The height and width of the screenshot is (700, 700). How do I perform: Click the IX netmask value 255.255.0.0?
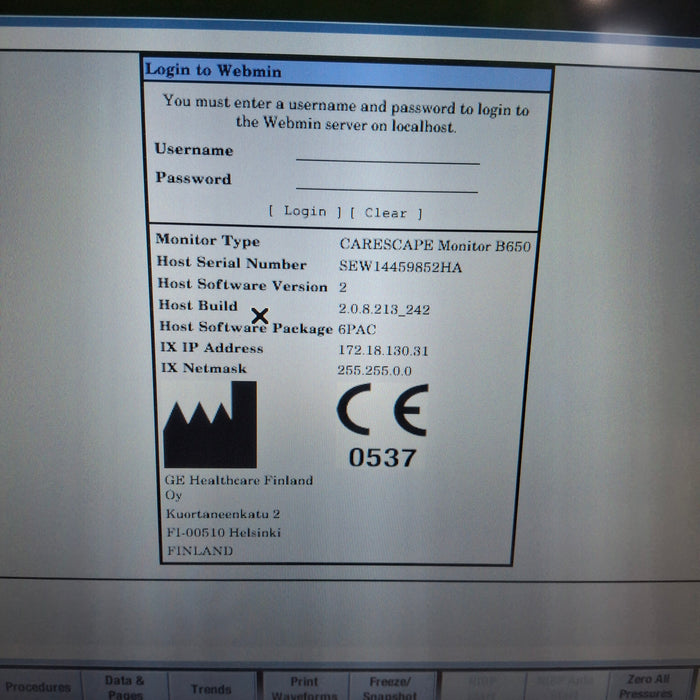(375, 371)
